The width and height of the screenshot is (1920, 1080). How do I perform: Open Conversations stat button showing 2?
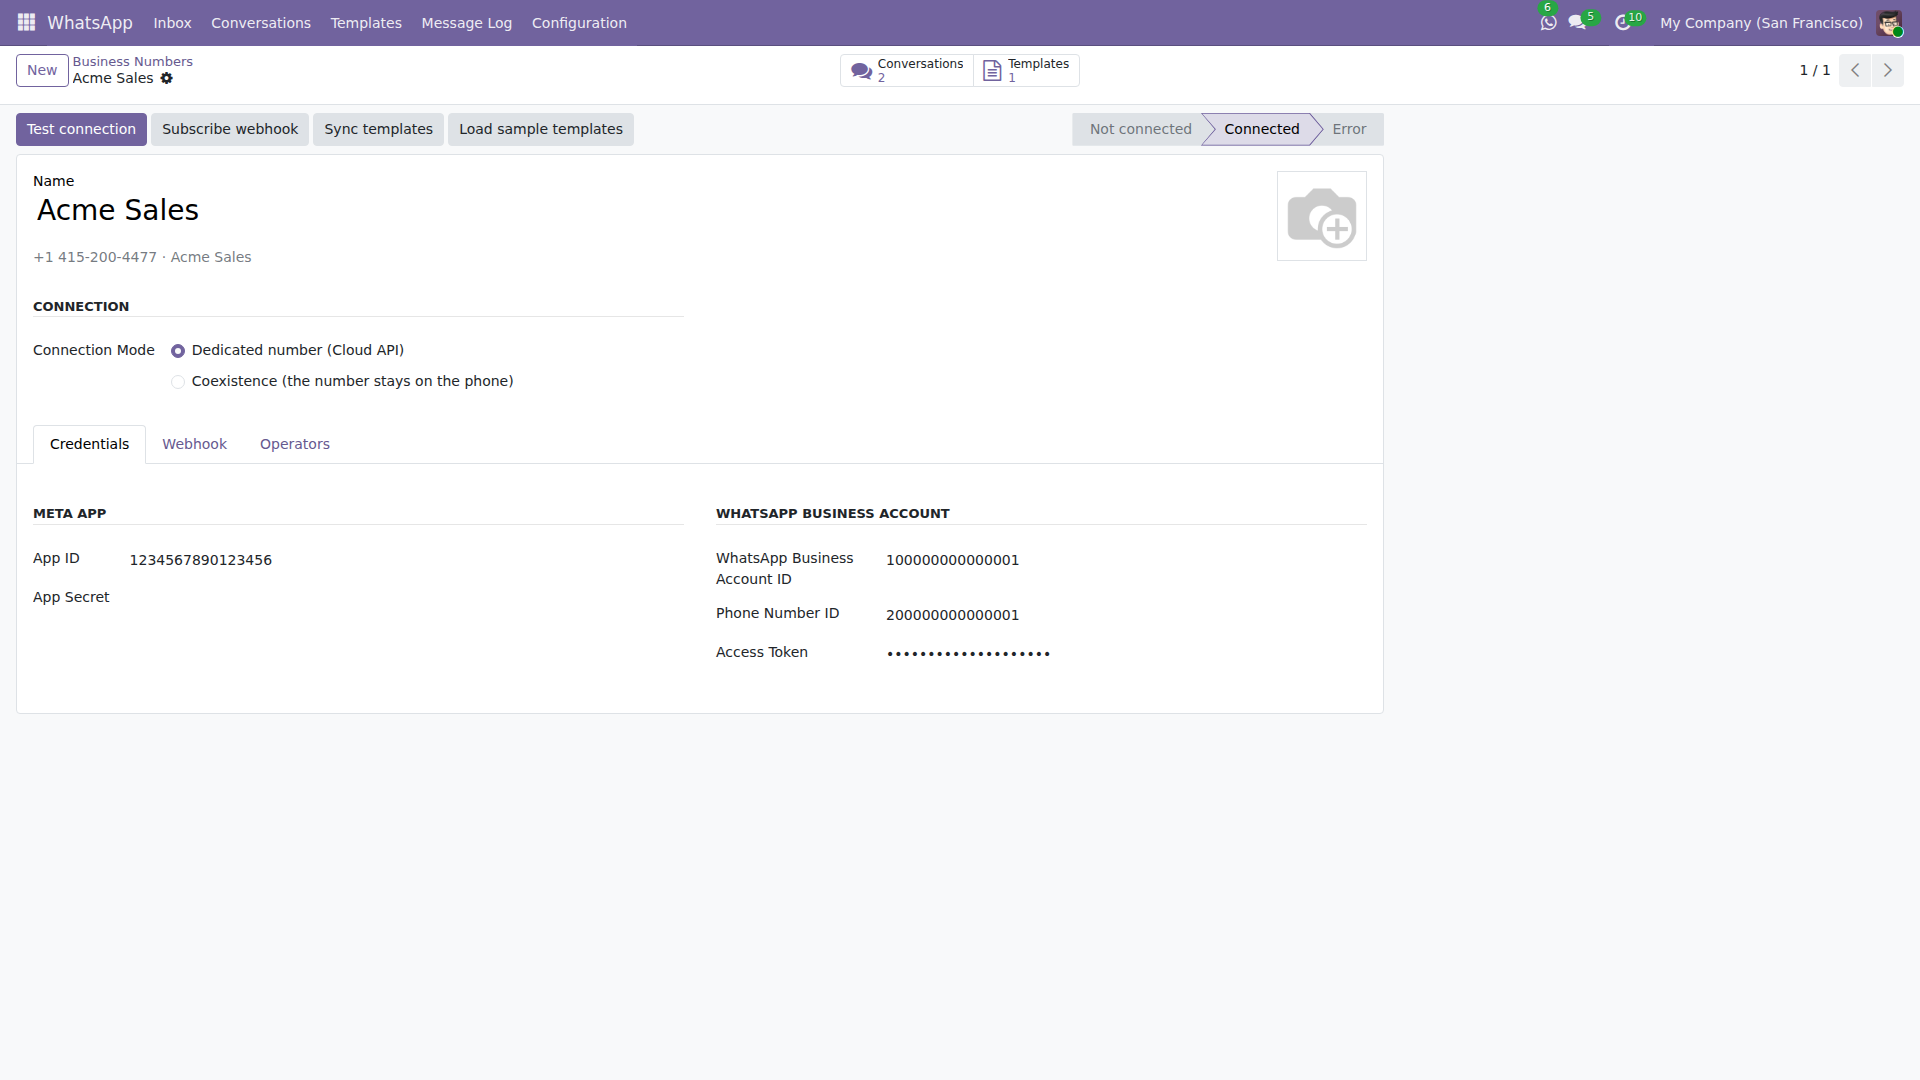click(x=907, y=70)
